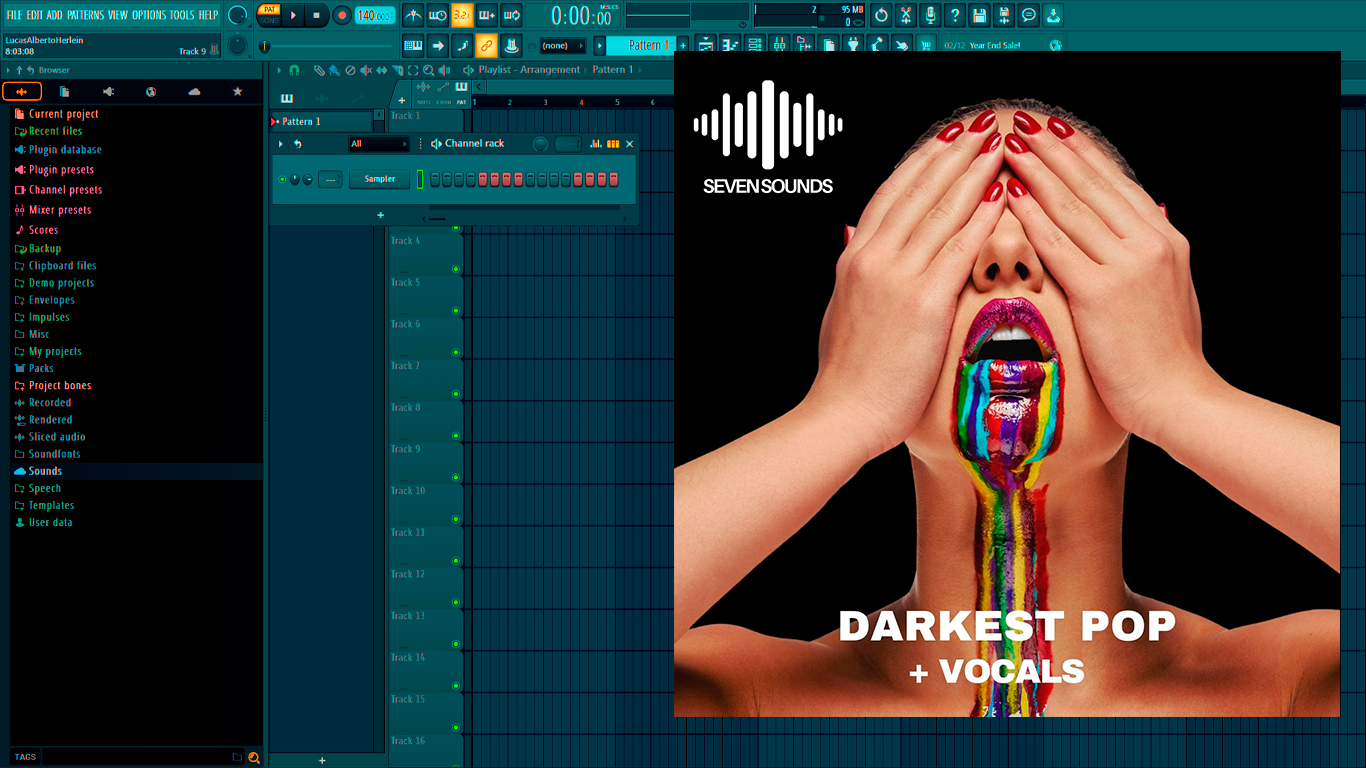Toggle metronome icon in toolbar
The height and width of the screenshot is (768, 1366).
coord(413,15)
